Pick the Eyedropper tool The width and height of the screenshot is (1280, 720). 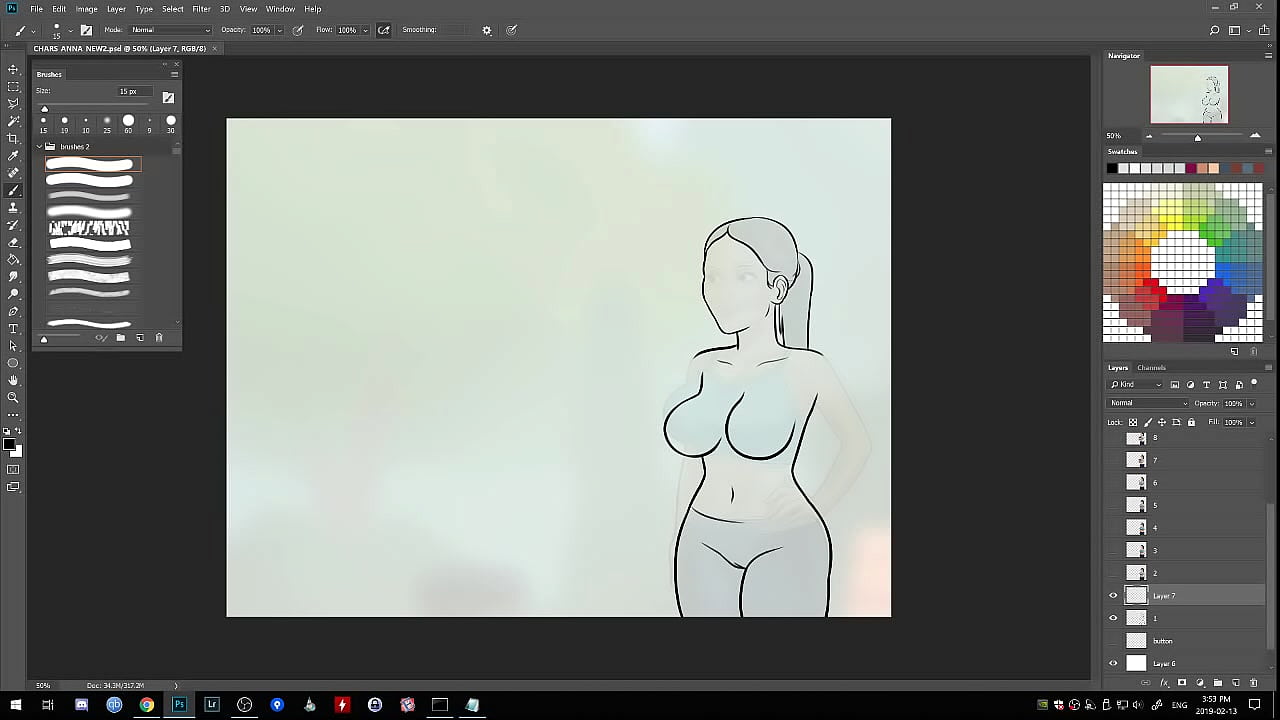(13, 156)
